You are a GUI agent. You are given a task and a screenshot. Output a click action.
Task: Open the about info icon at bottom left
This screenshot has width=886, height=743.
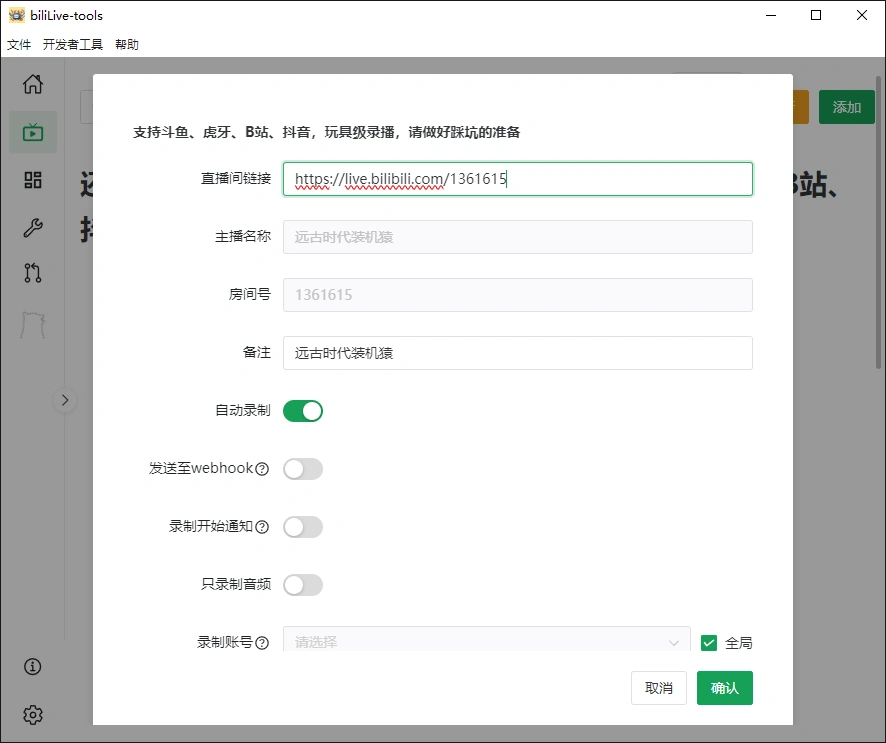(32, 667)
